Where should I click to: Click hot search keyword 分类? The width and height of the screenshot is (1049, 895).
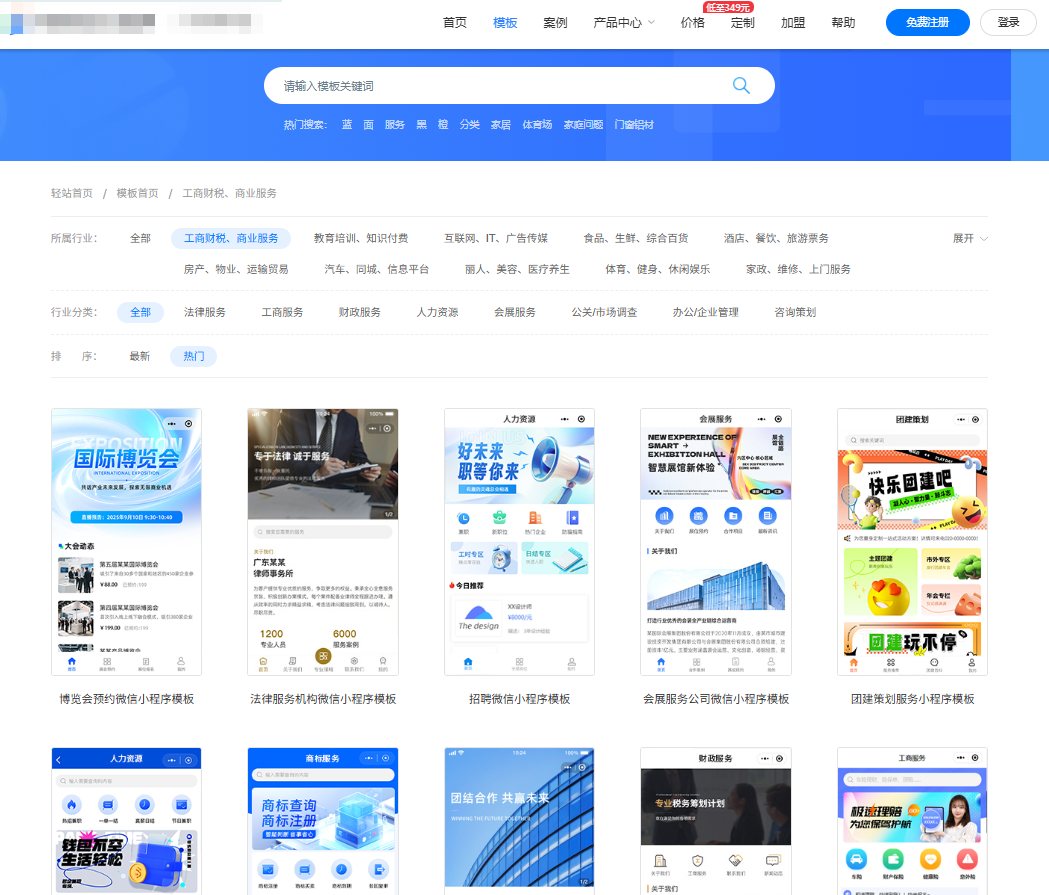point(470,124)
